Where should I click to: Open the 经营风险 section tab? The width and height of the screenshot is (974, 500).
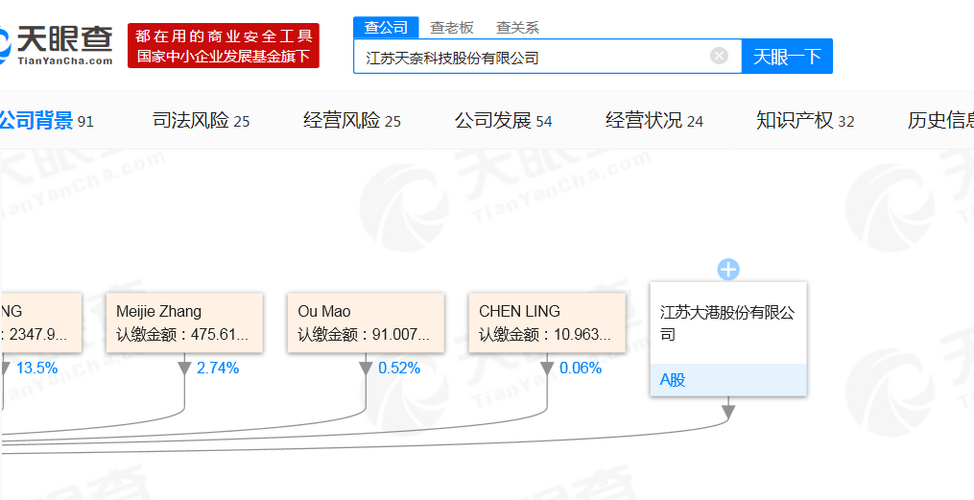click(x=352, y=120)
